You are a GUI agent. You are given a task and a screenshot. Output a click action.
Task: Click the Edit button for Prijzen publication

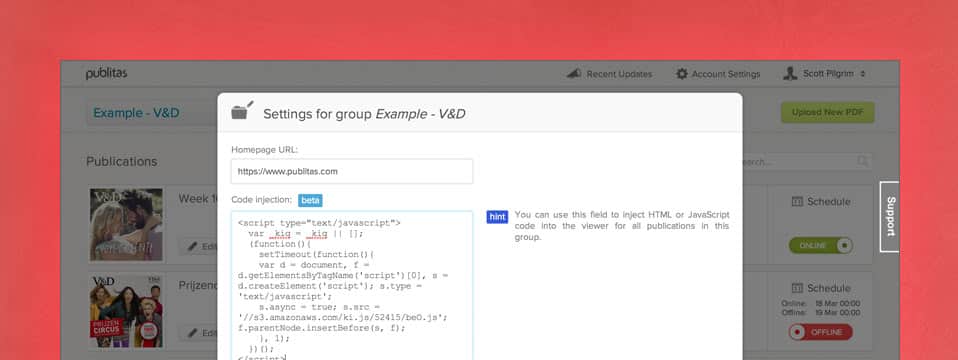coord(200,333)
